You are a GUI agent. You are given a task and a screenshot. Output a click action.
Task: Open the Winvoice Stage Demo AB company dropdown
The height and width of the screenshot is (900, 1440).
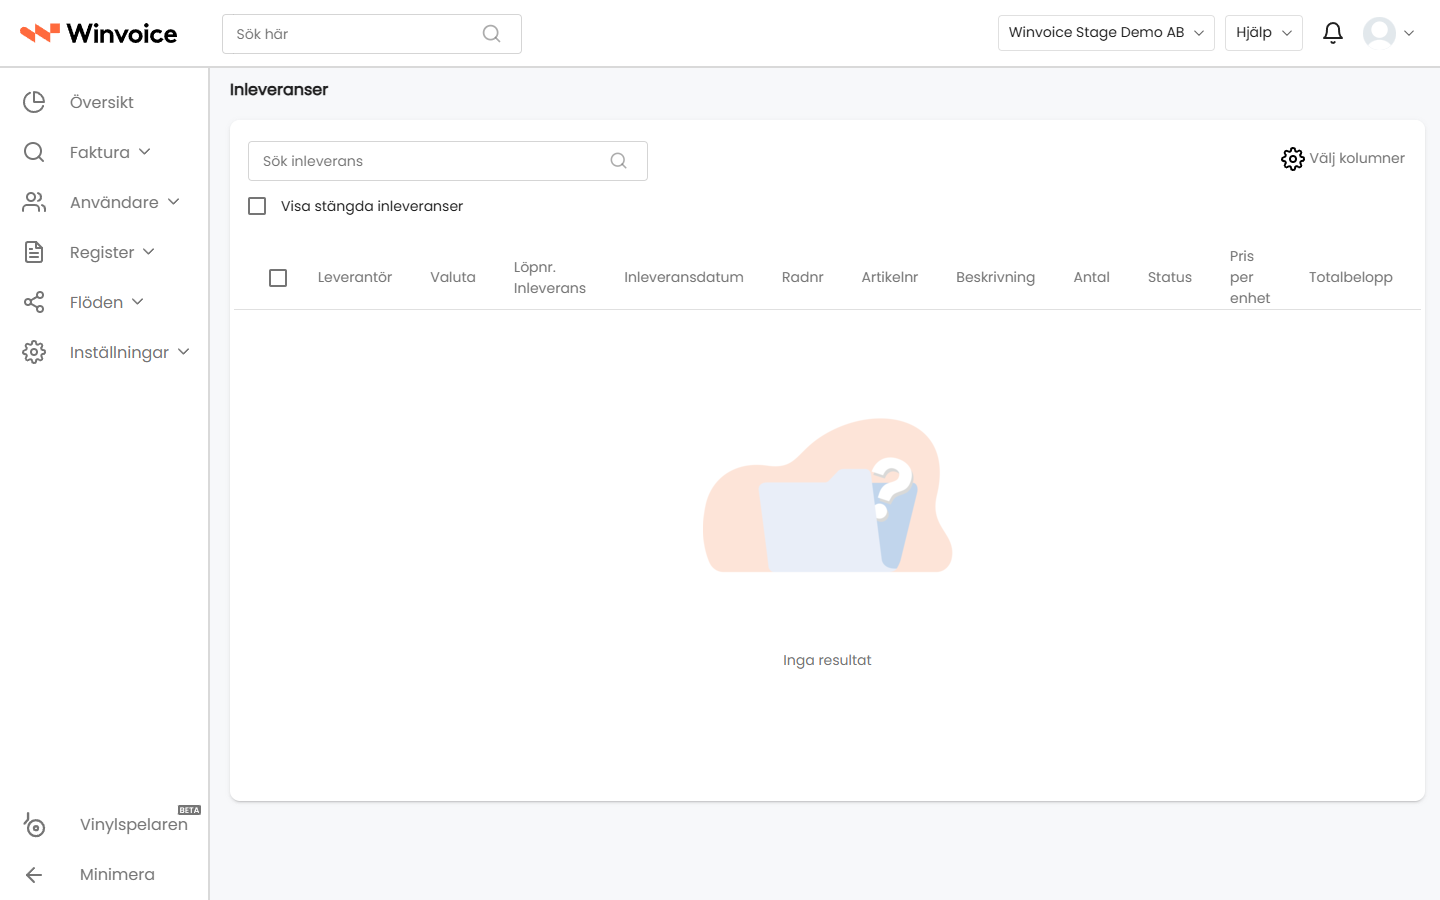(1106, 33)
